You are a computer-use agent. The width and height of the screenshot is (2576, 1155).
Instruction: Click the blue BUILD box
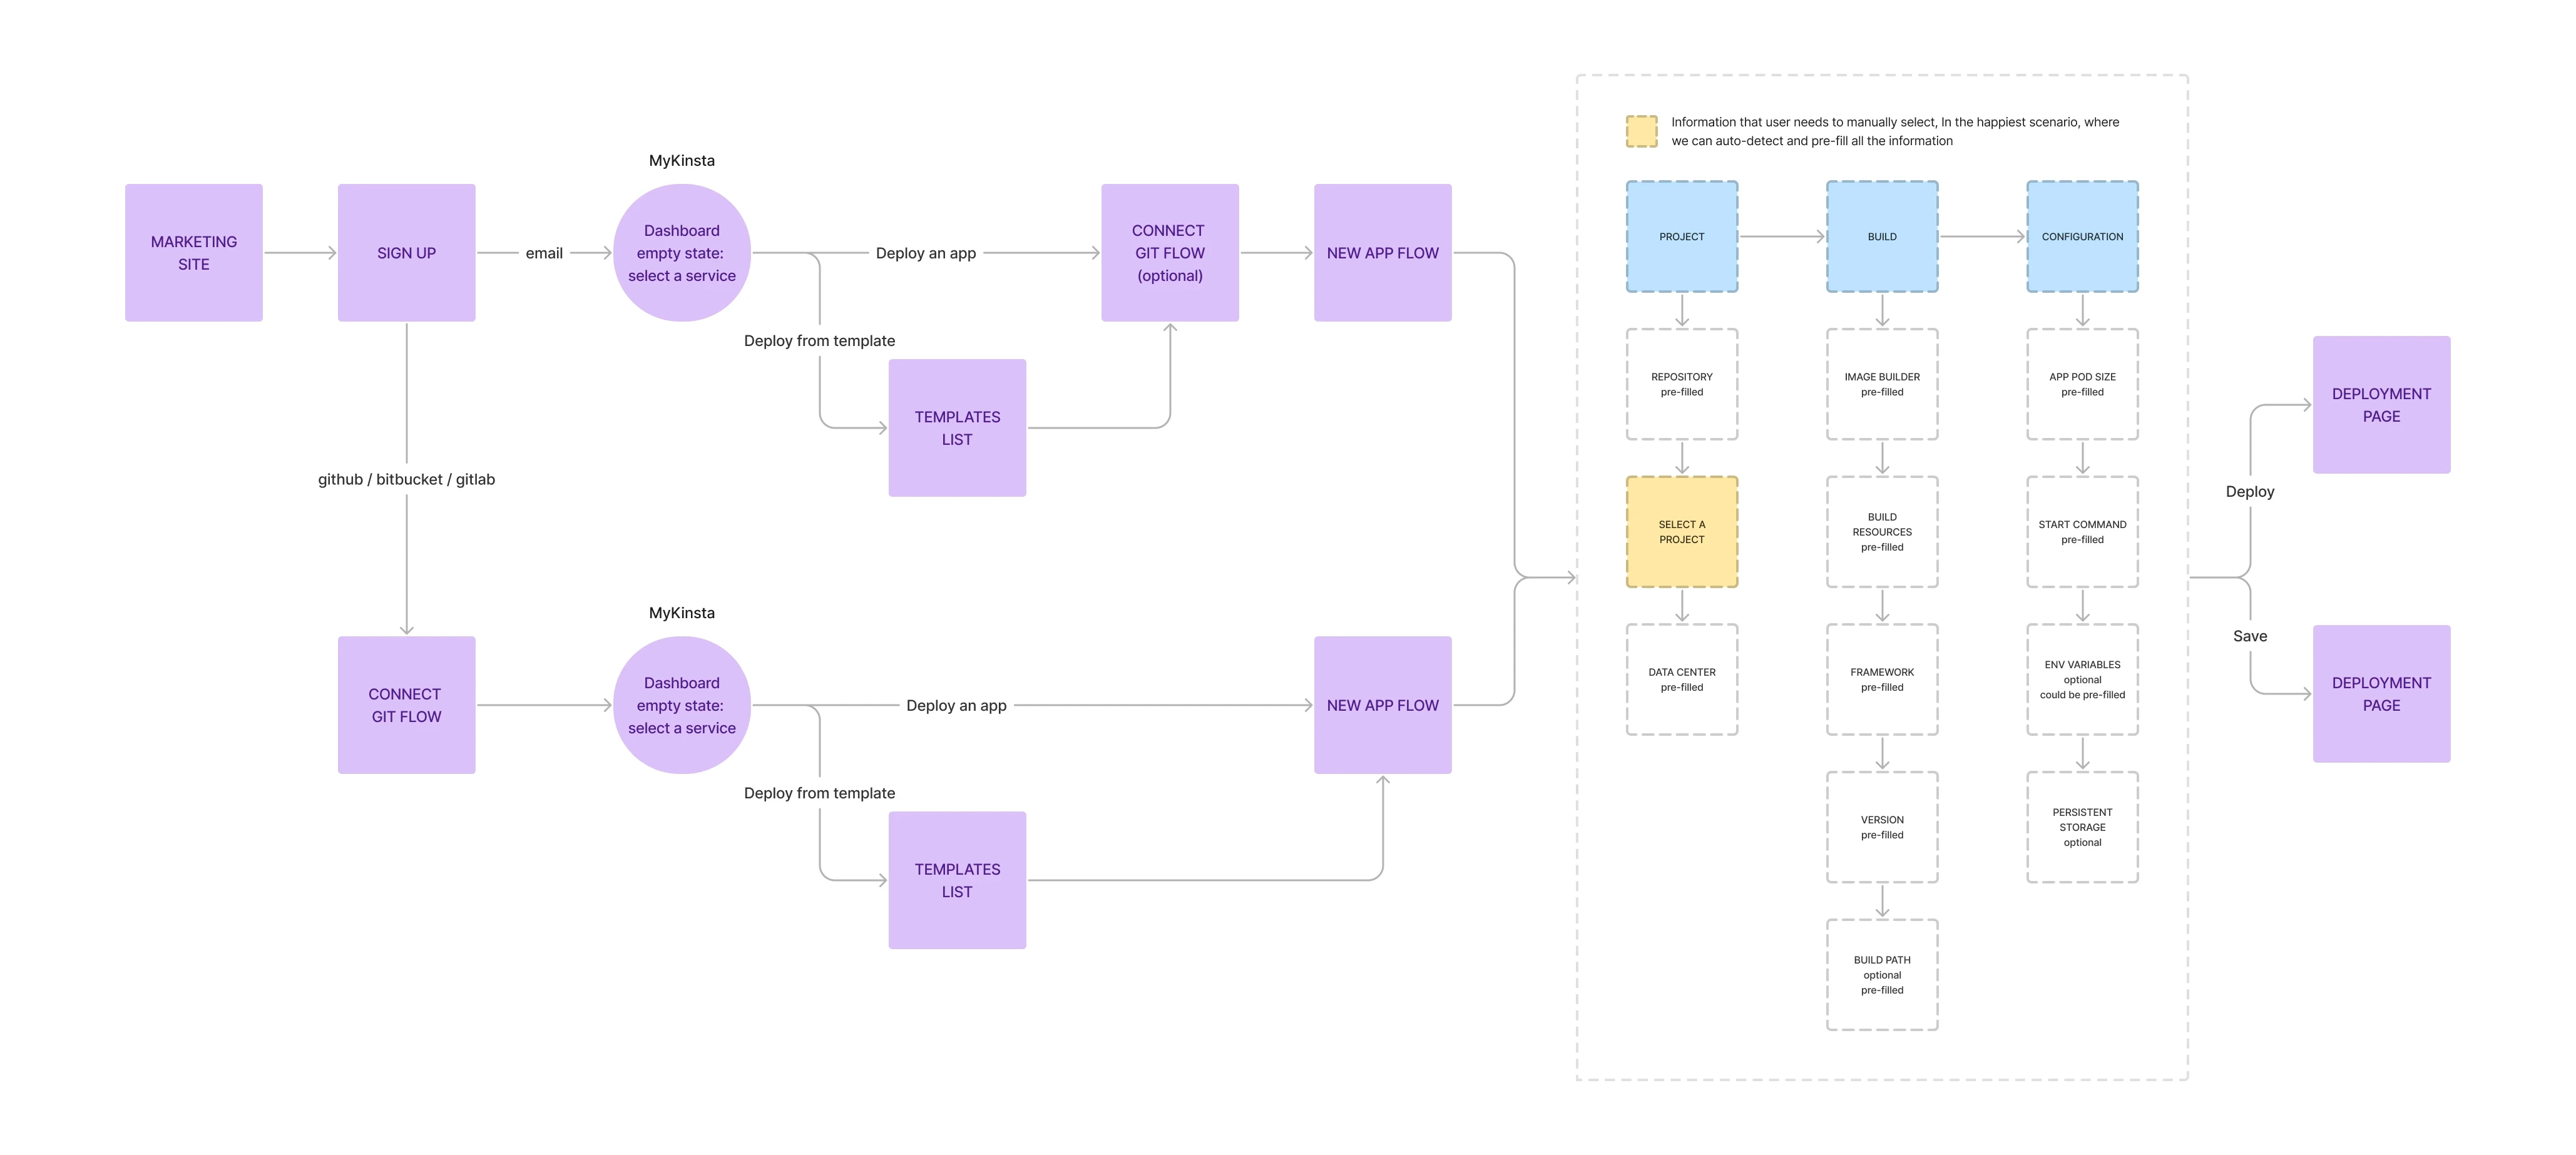1882,237
